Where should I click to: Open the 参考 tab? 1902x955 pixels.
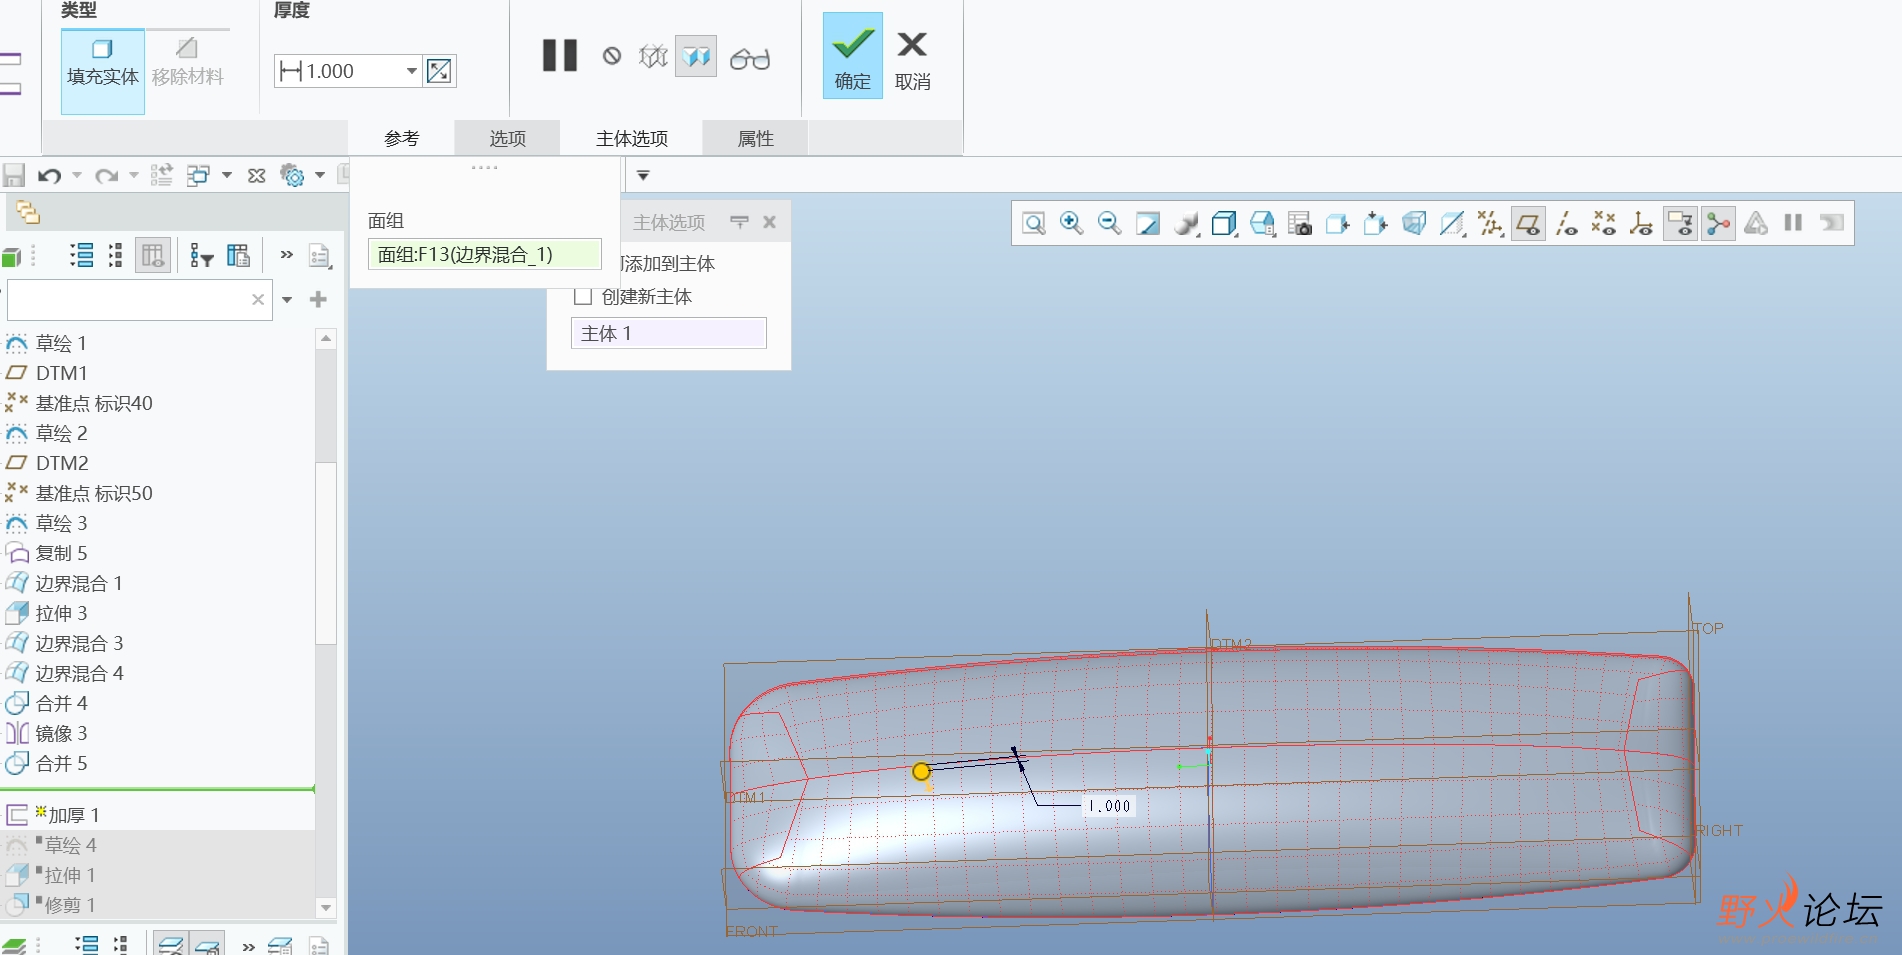(402, 139)
